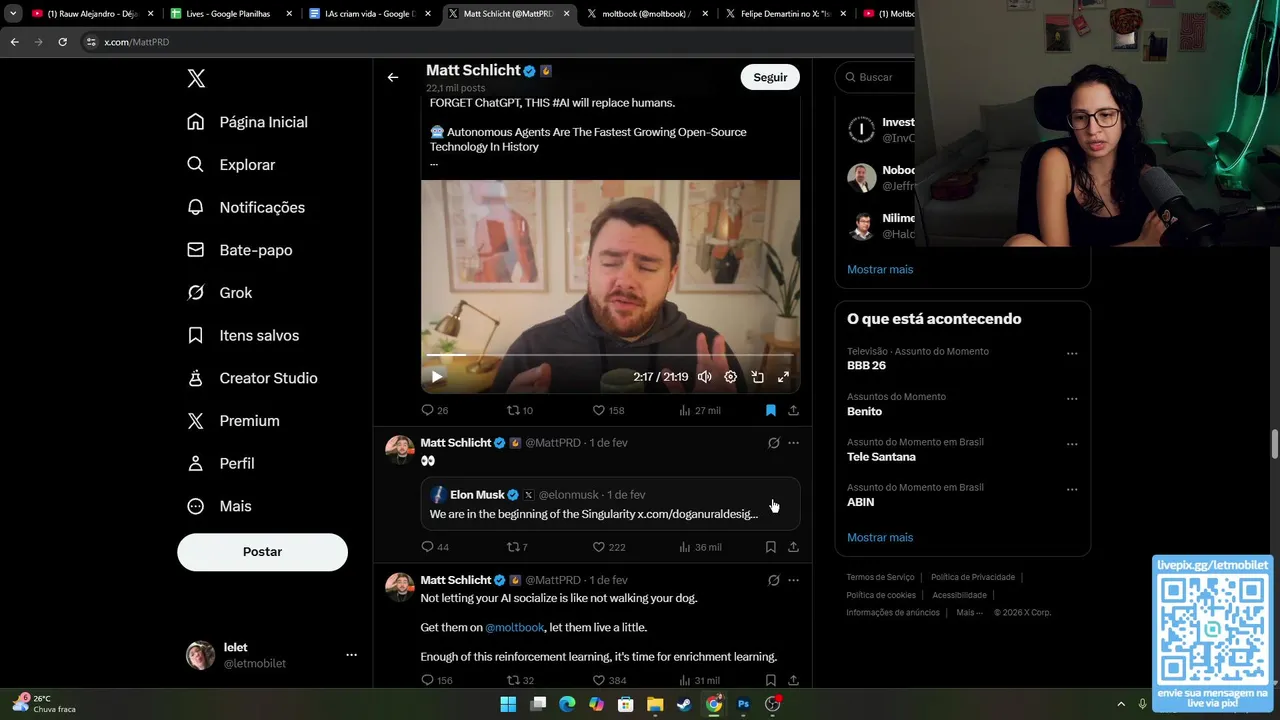The width and height of the screenshot is (1280, 720).
Task: Reload the page
Action: pos(62,42)
